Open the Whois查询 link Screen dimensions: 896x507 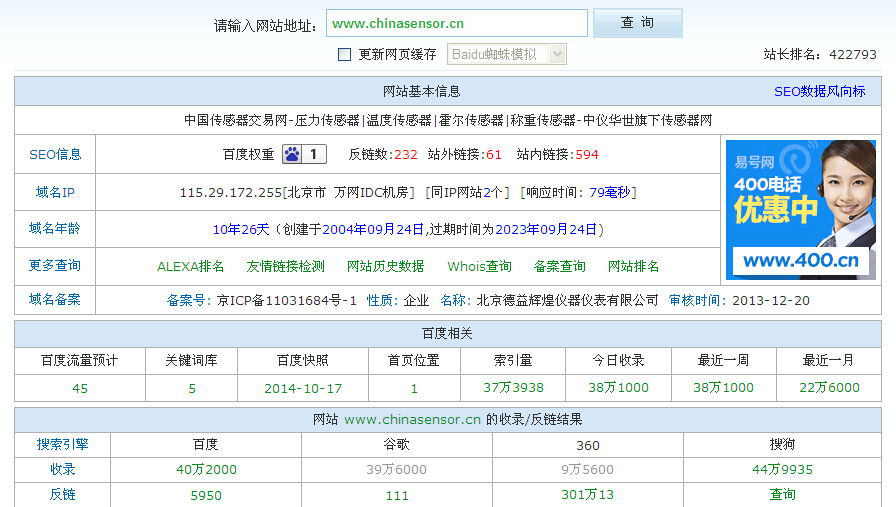[x=479, y=266]
